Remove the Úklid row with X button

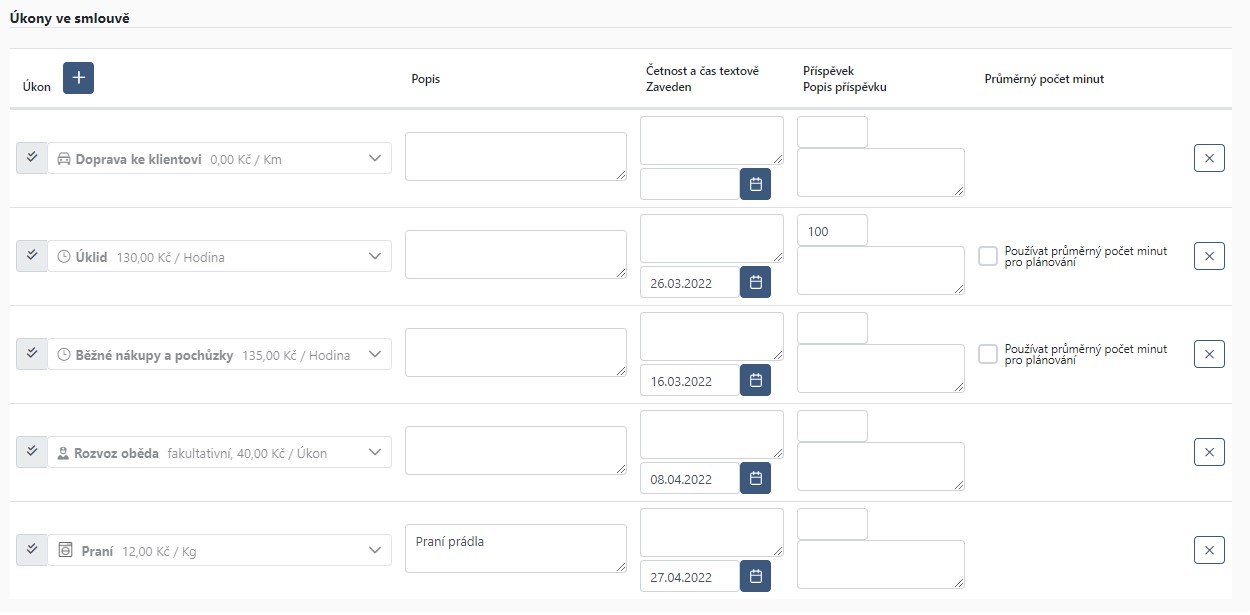point(1209,256)
